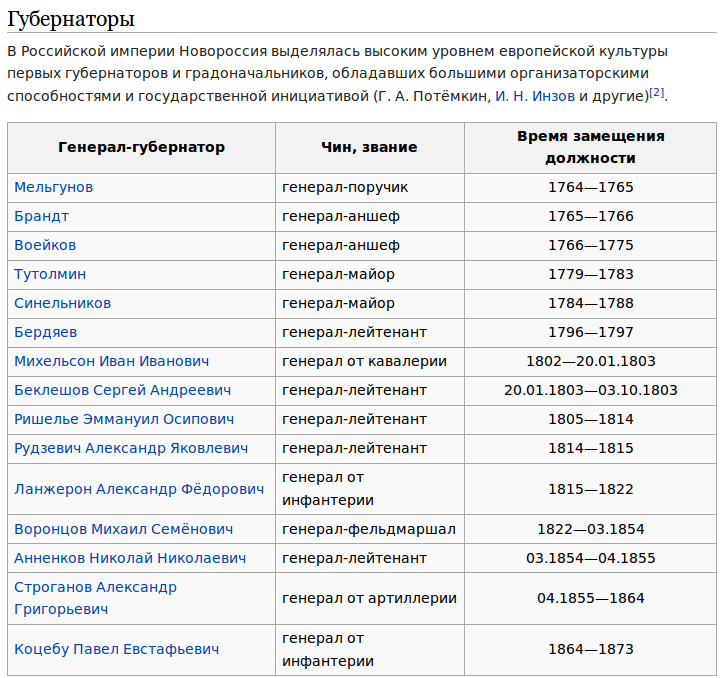This screenshot has height=678, width=722.
Task: Click column header Генерал-губернатор
Action: 141,147
